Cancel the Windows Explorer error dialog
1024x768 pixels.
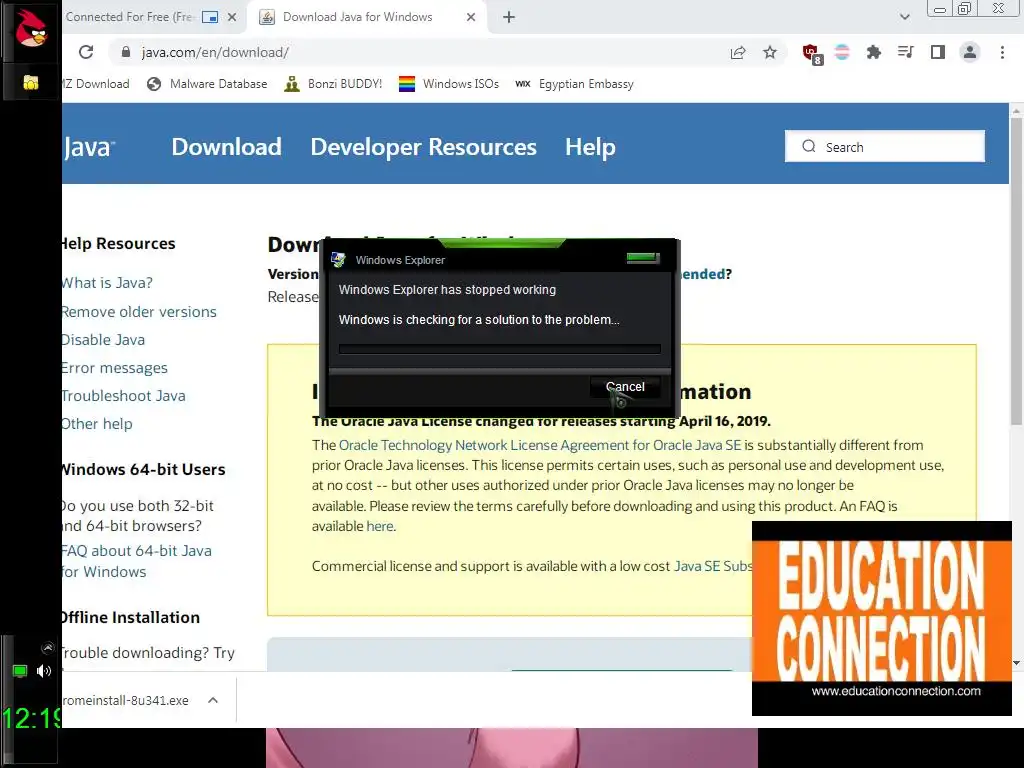pyautogui.click(x=625, y=387)
